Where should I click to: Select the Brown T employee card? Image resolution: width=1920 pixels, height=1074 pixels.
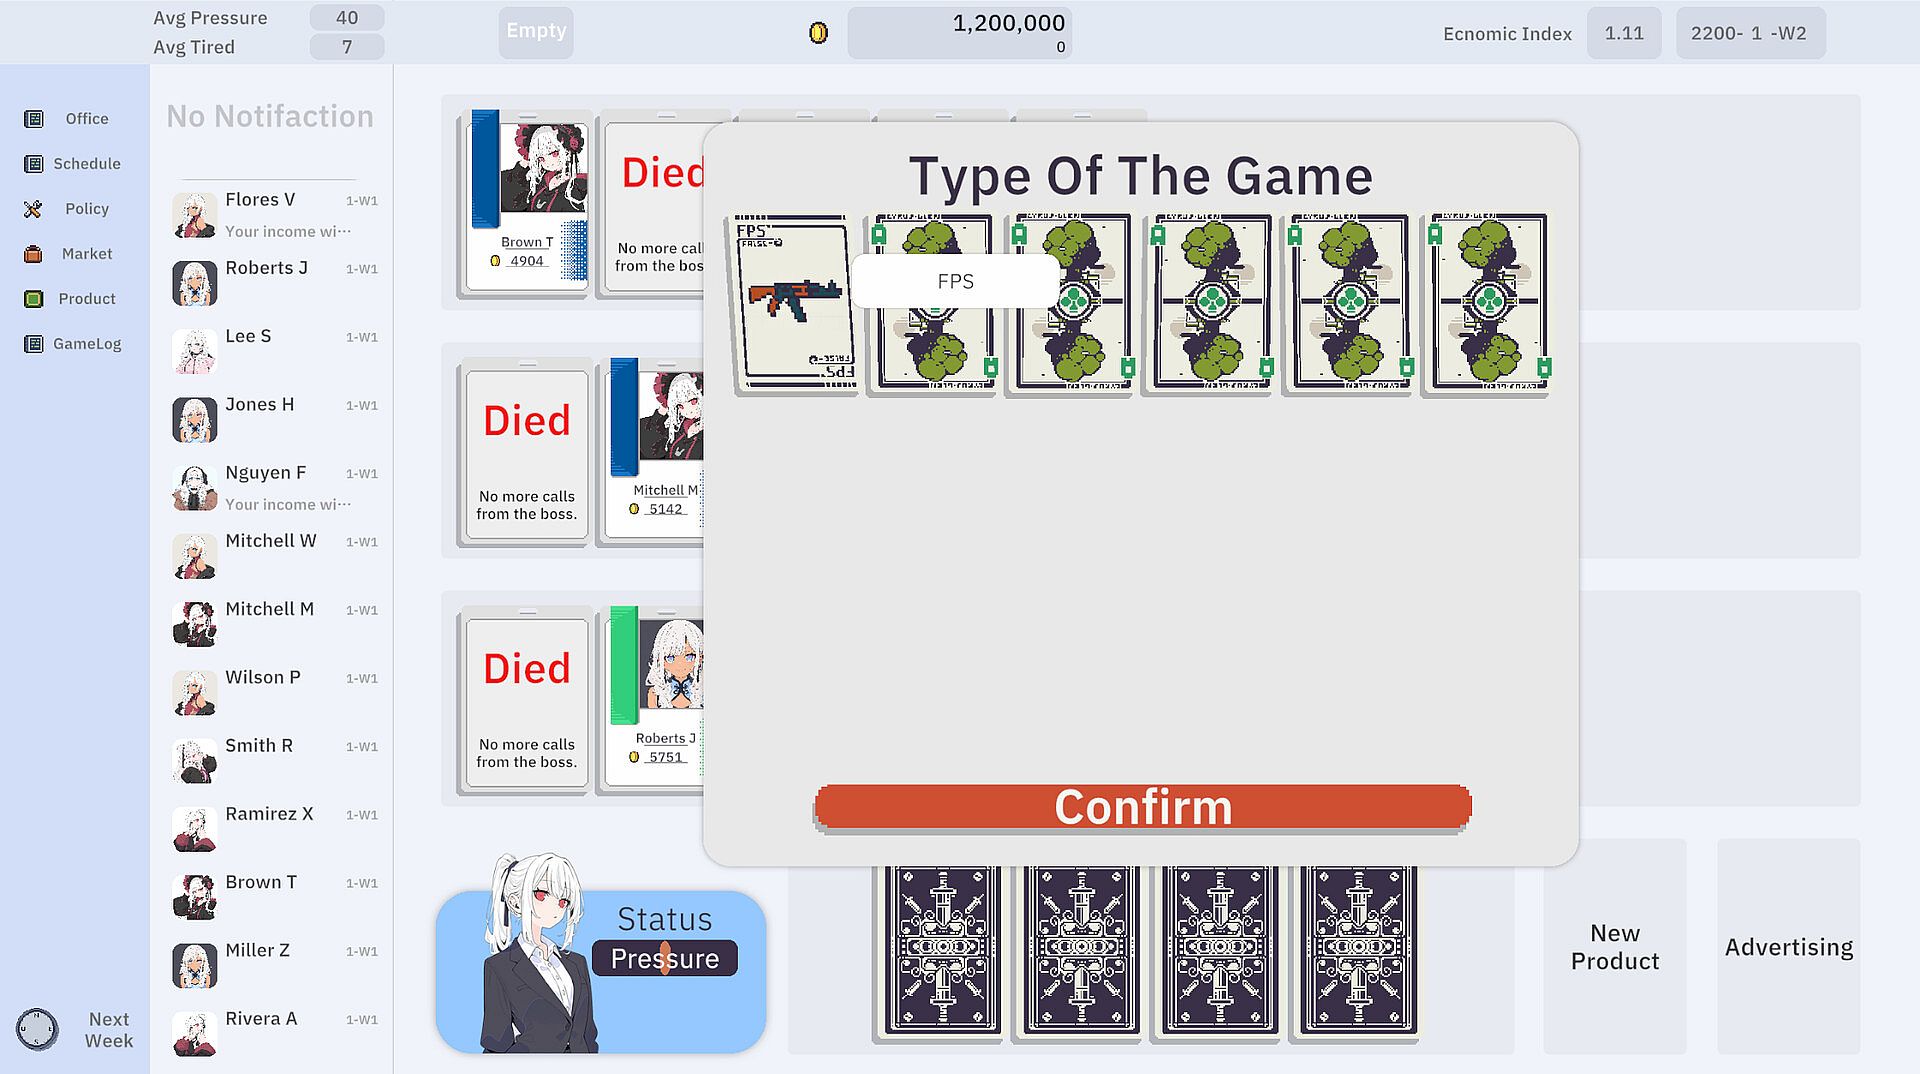coord(527,203)
